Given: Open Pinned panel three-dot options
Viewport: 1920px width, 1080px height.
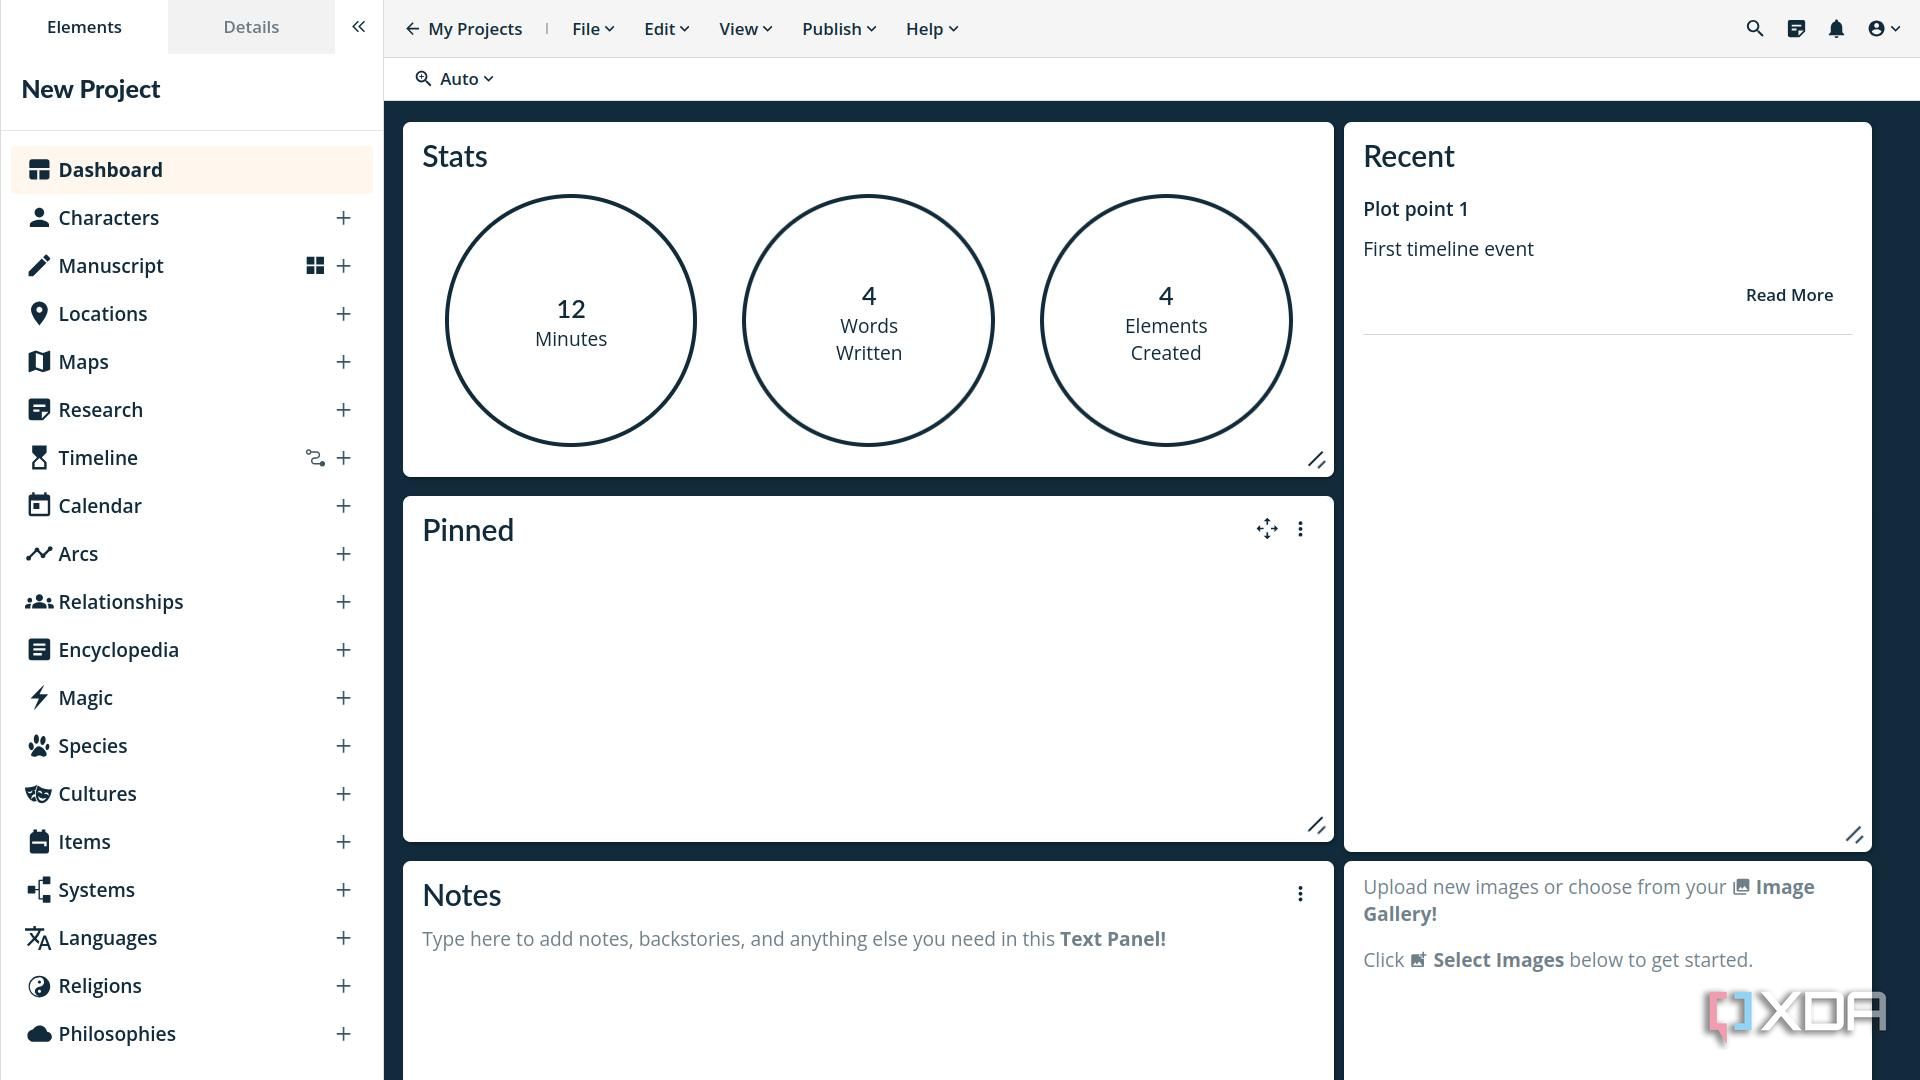Looking at the screenshot, I should coord(1300,529).
